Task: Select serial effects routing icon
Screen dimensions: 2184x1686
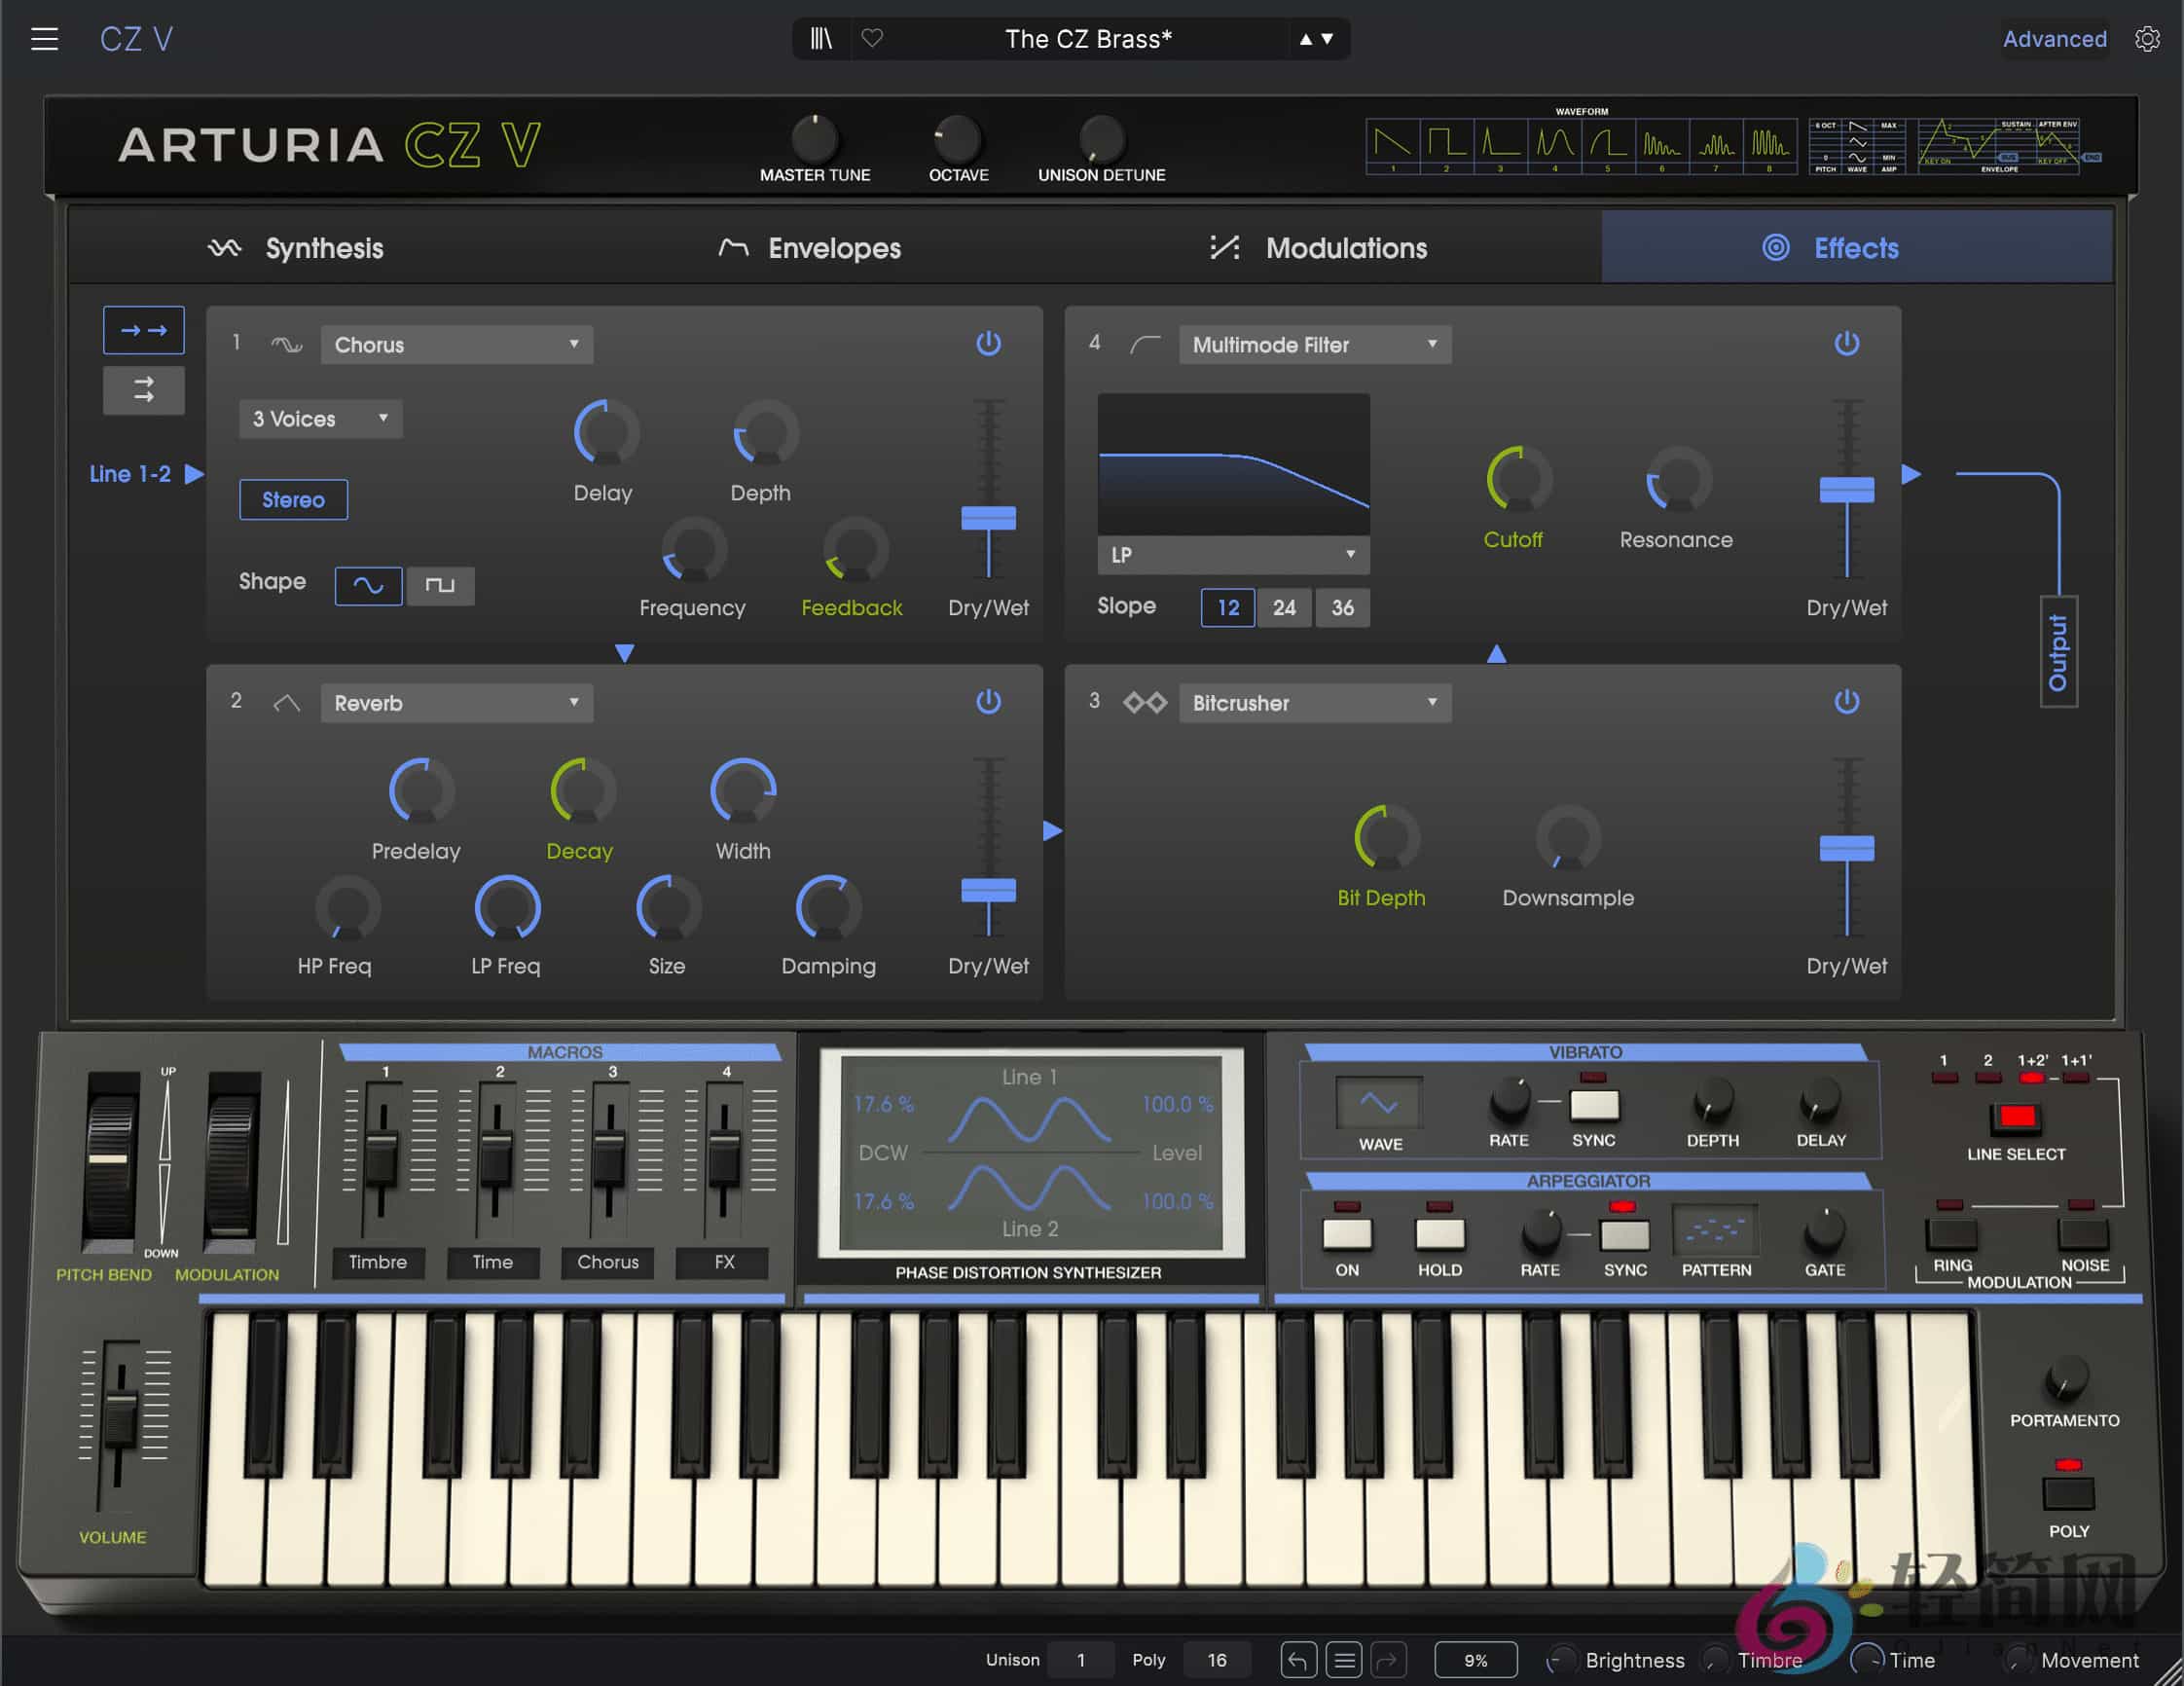Action: tap(144, 330)
